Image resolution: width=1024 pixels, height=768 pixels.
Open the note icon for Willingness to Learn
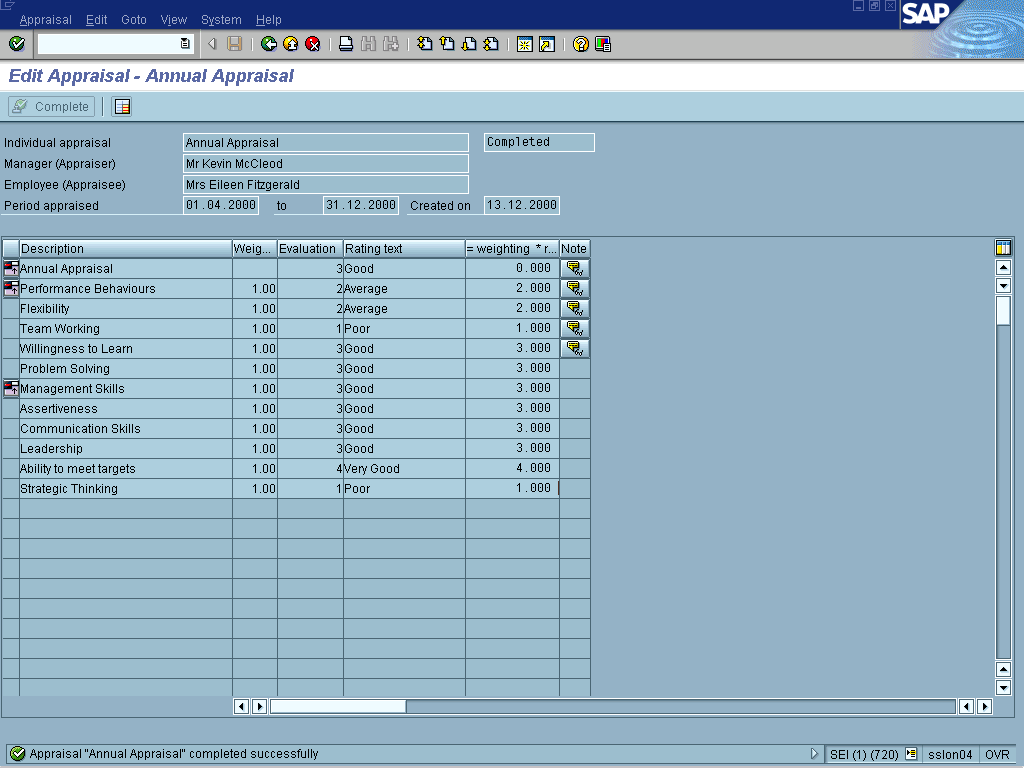(575, 348)
